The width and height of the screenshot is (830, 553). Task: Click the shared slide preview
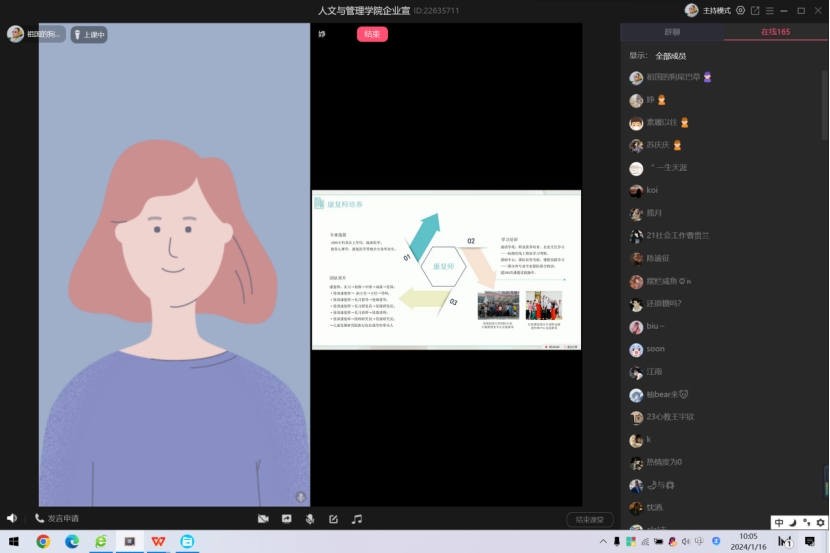(446, 270)
